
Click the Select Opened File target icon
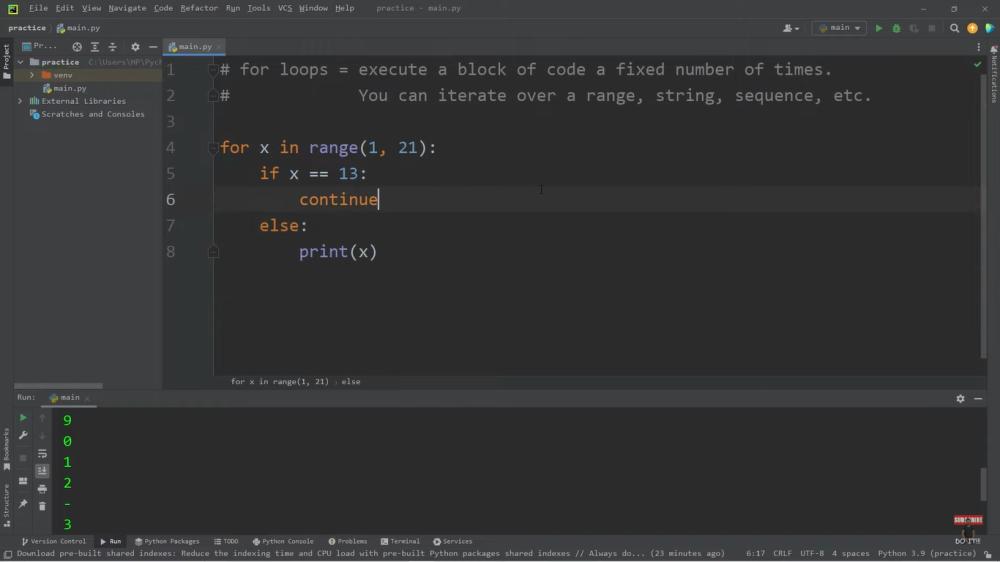coord(77,47)
